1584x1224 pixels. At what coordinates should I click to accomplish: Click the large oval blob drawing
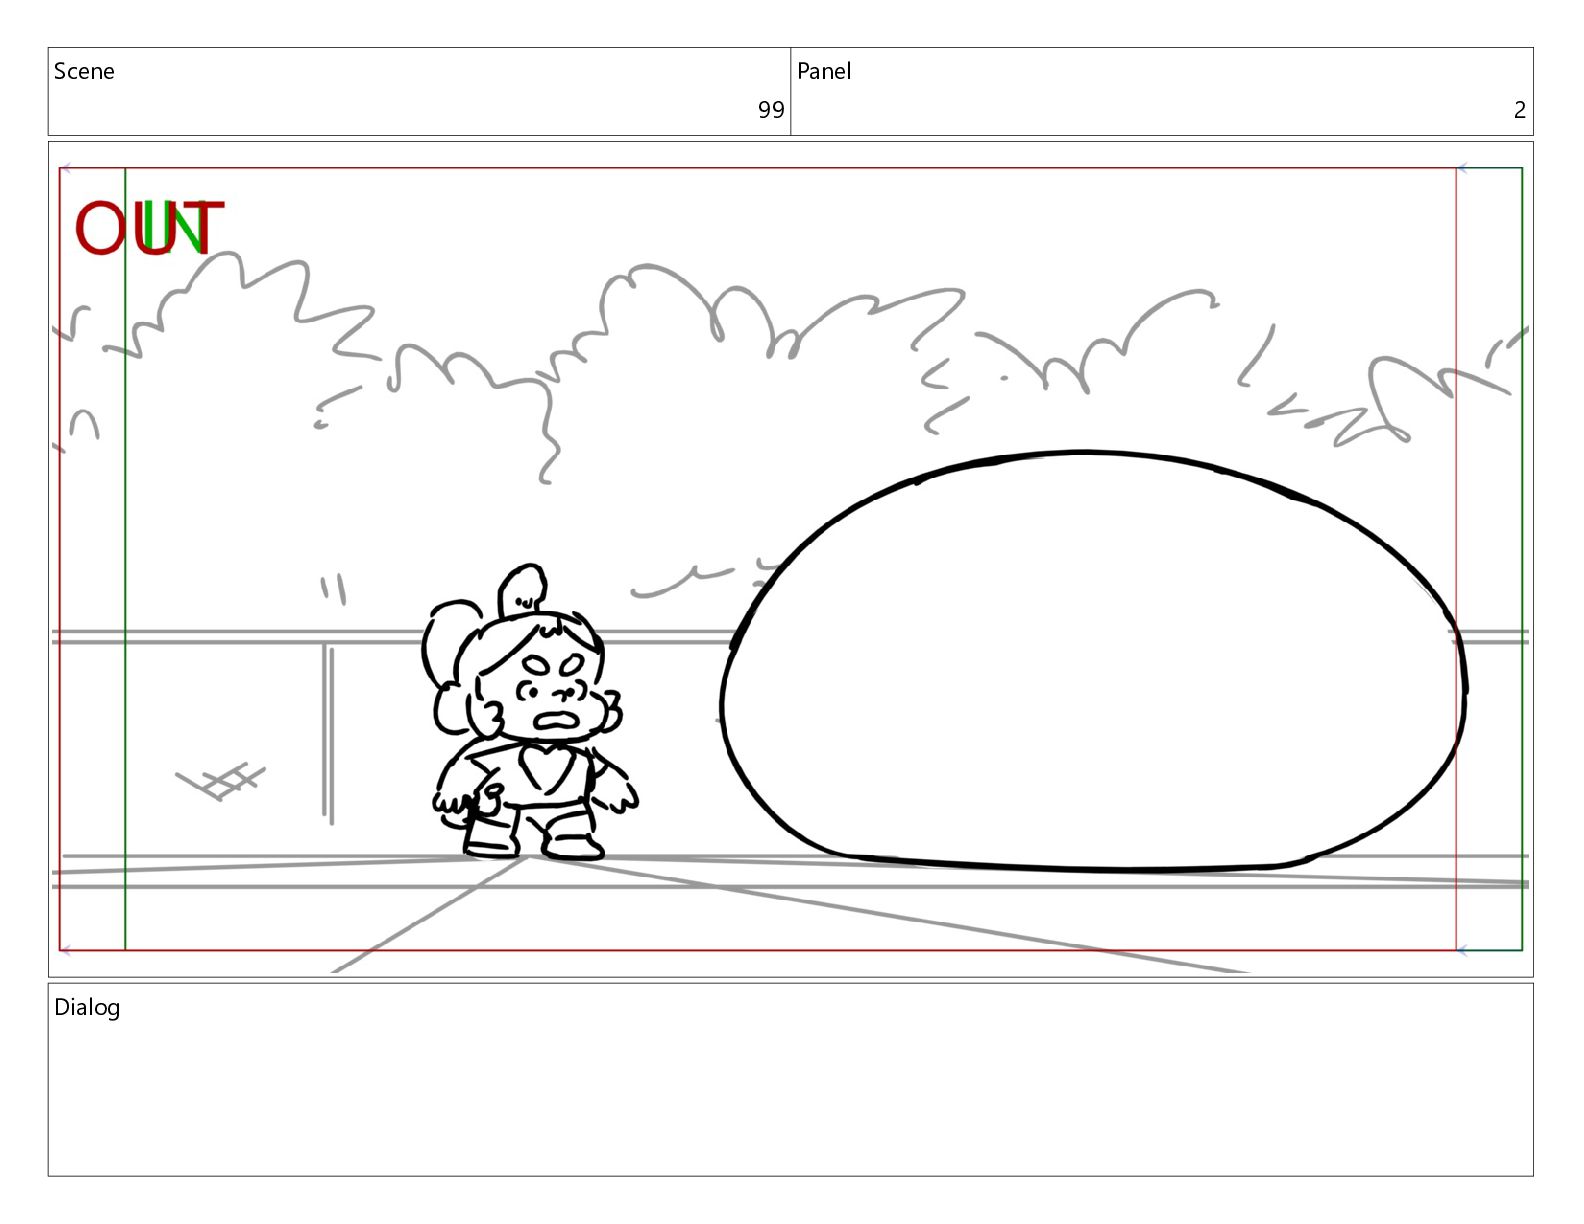[1093, 661]
